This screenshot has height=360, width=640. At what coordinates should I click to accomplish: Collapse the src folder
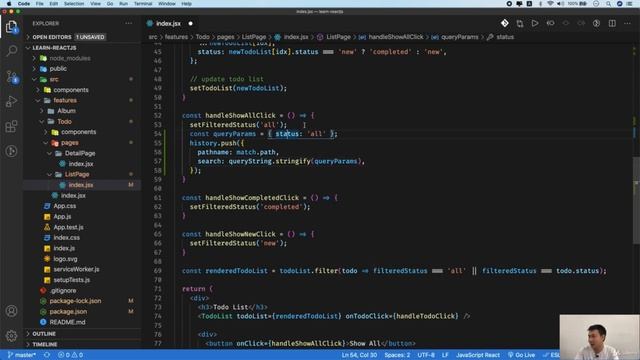[x=54, y=80]
